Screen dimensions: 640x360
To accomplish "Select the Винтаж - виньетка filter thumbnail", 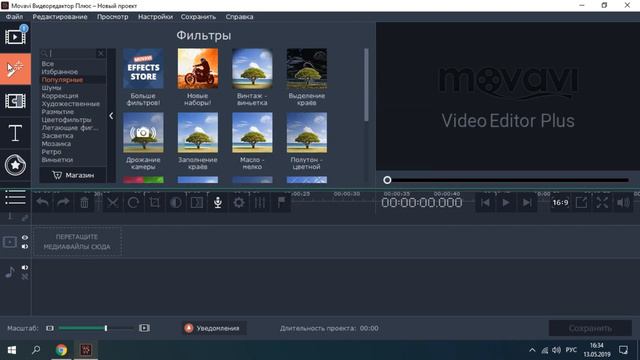I will [x=252, y=69].
